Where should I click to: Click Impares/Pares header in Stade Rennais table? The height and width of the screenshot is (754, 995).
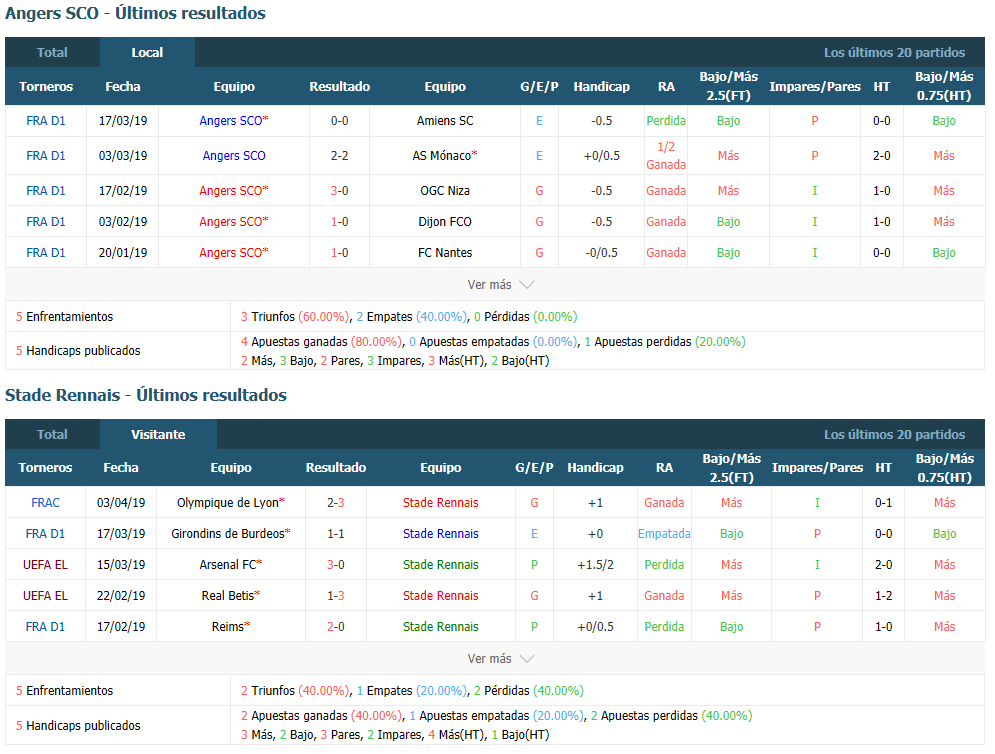(817, 468)
